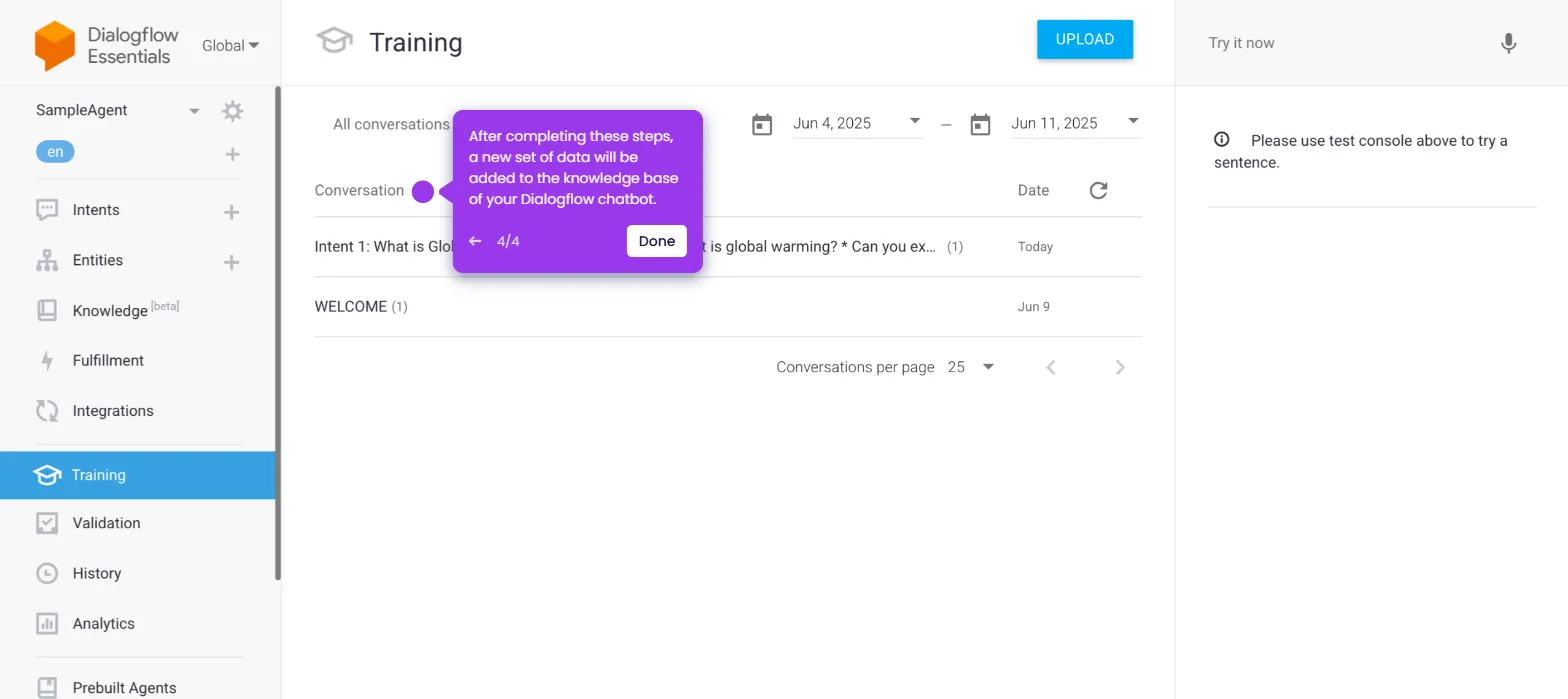Image resolution: width=1568 pixels, height=699 pixels.
Task: Click the Entities hierarchy icon
Action: (47, 261)
